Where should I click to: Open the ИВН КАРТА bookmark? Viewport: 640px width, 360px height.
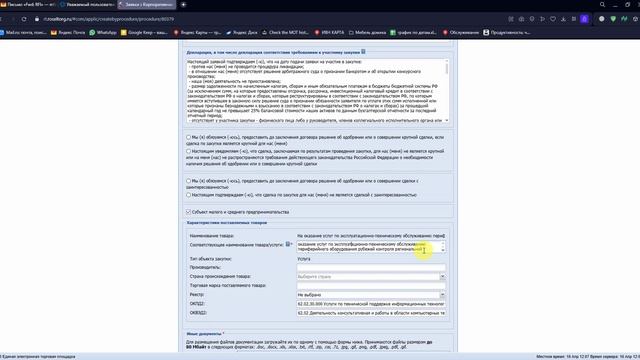[329, 32]
